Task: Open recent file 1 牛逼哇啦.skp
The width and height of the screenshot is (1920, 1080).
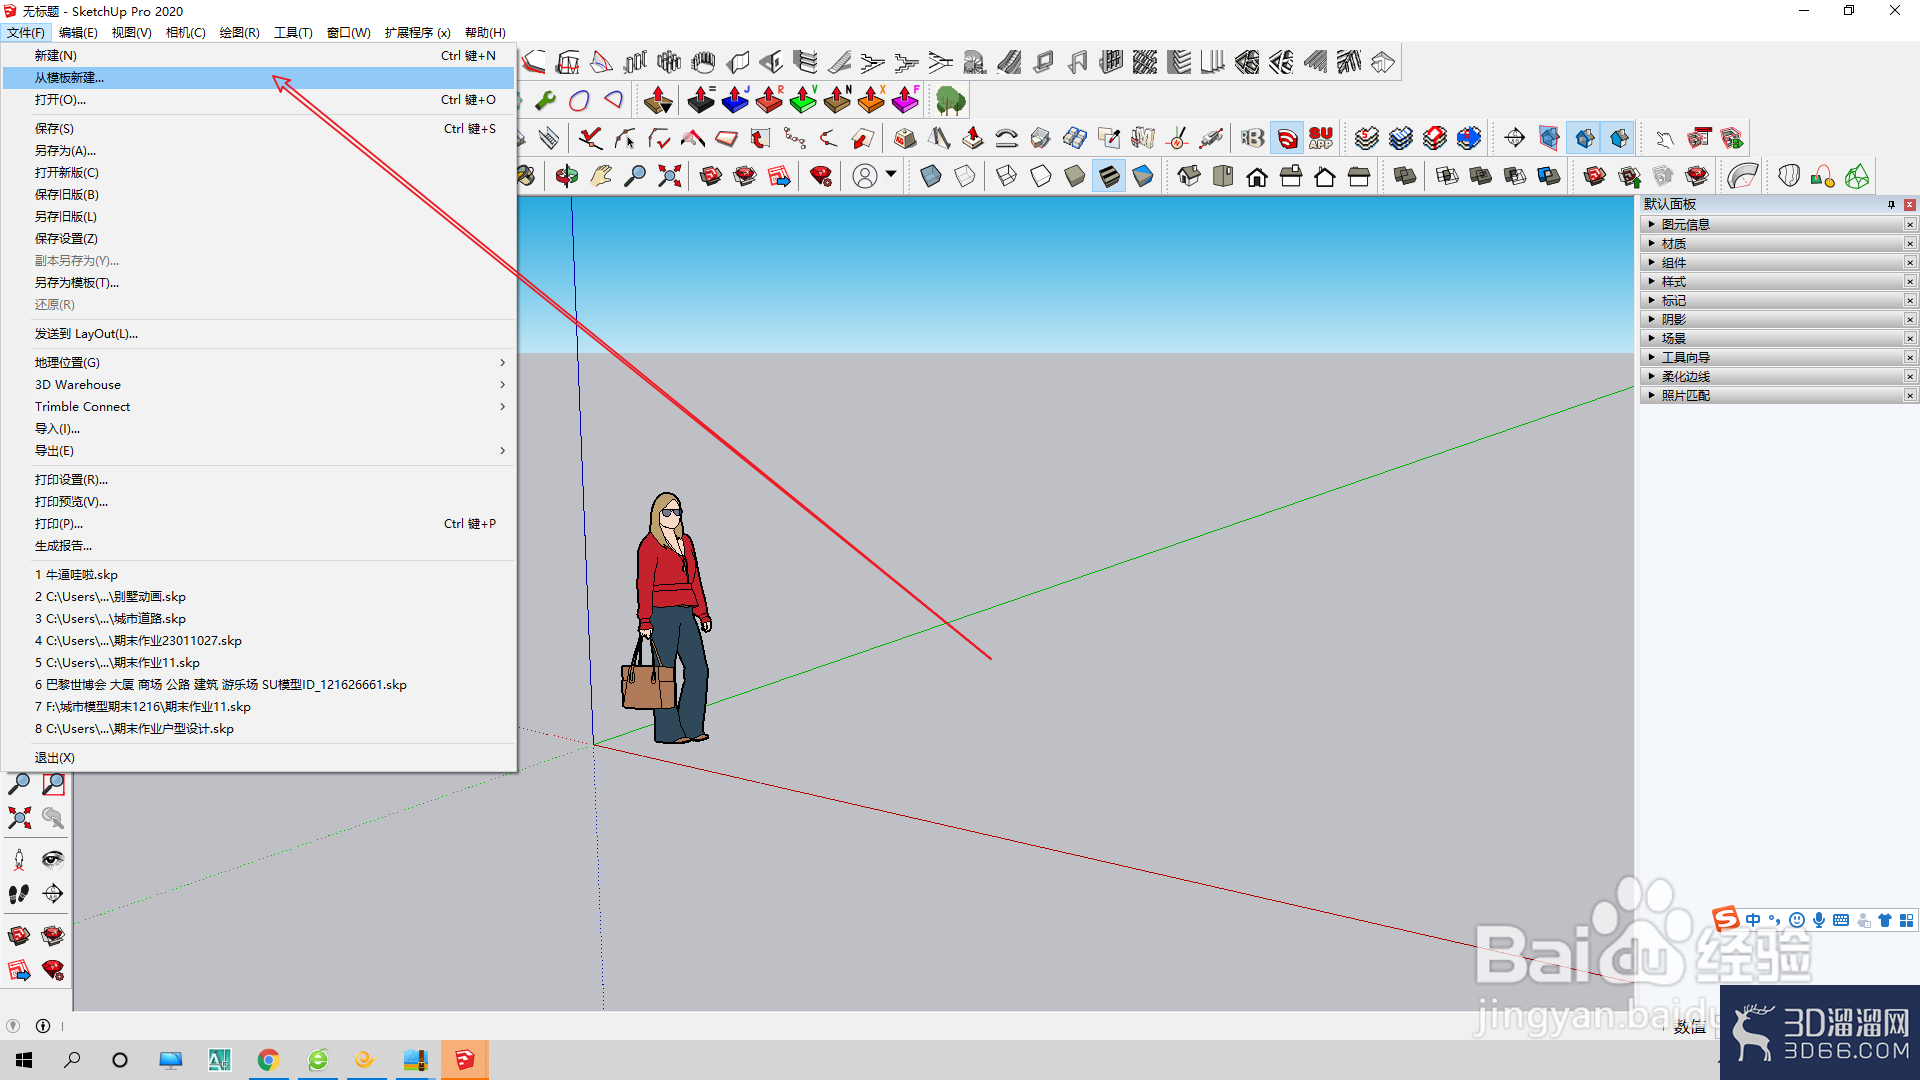Action: [x=259, y=575]
